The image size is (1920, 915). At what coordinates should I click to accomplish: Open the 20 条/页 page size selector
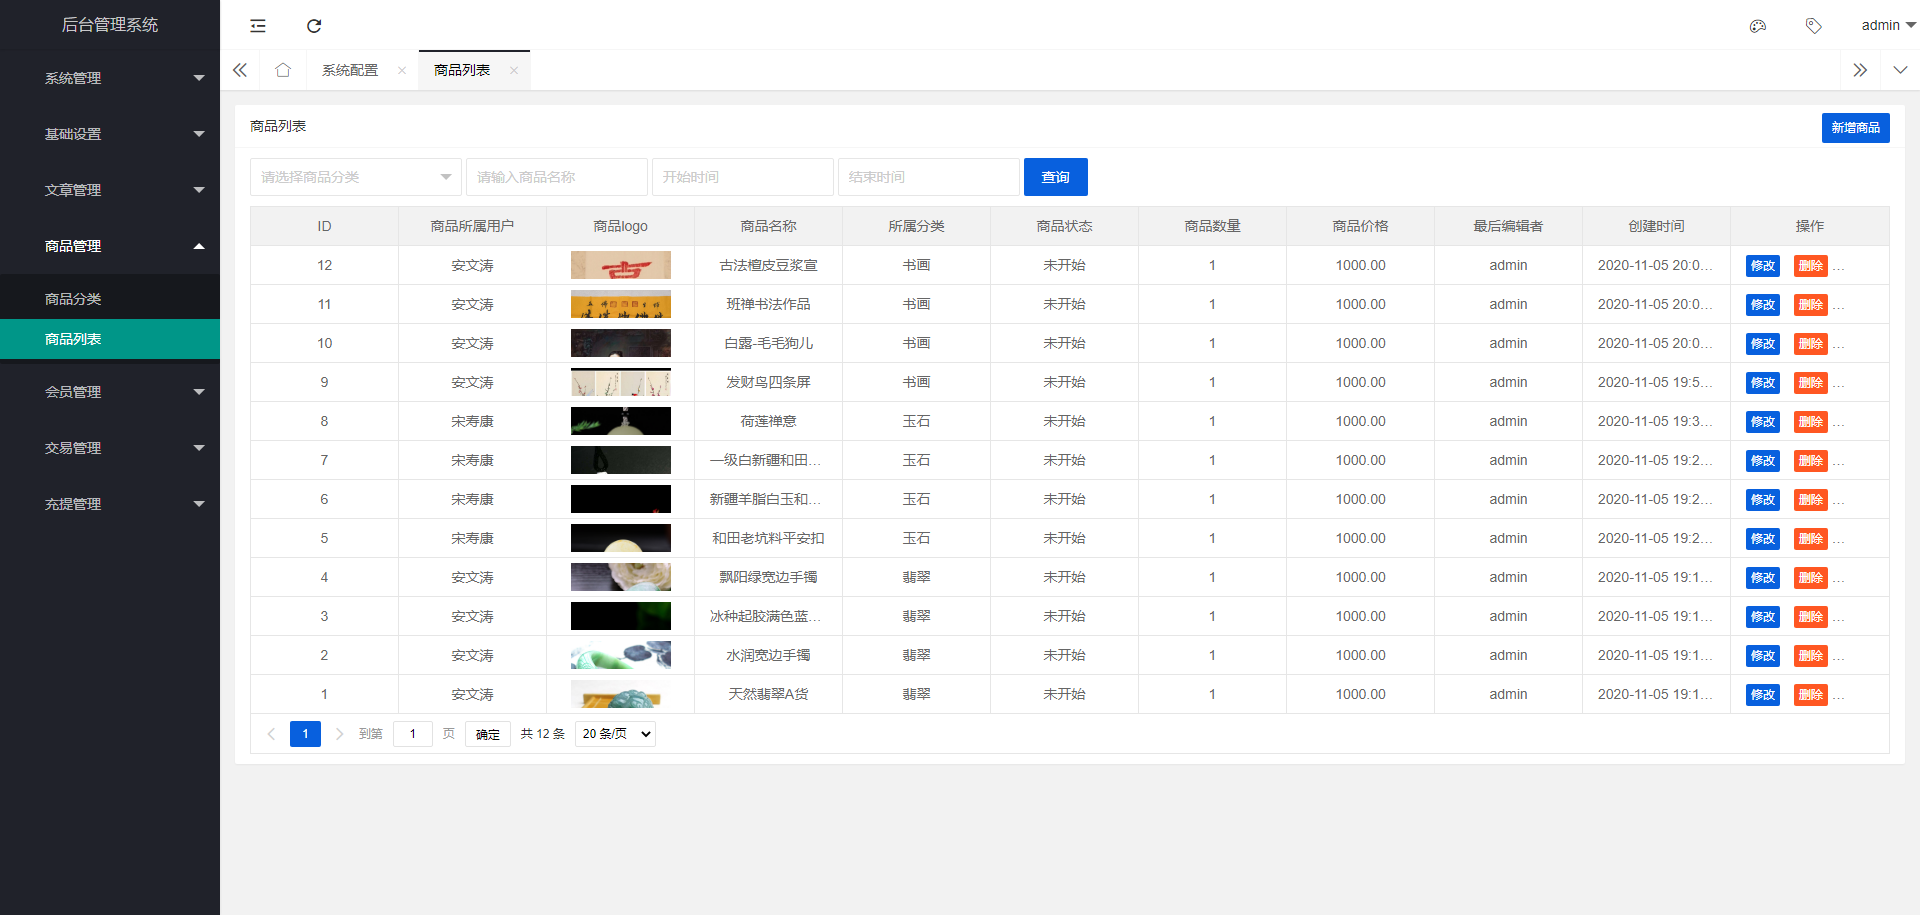click(615, 734)
